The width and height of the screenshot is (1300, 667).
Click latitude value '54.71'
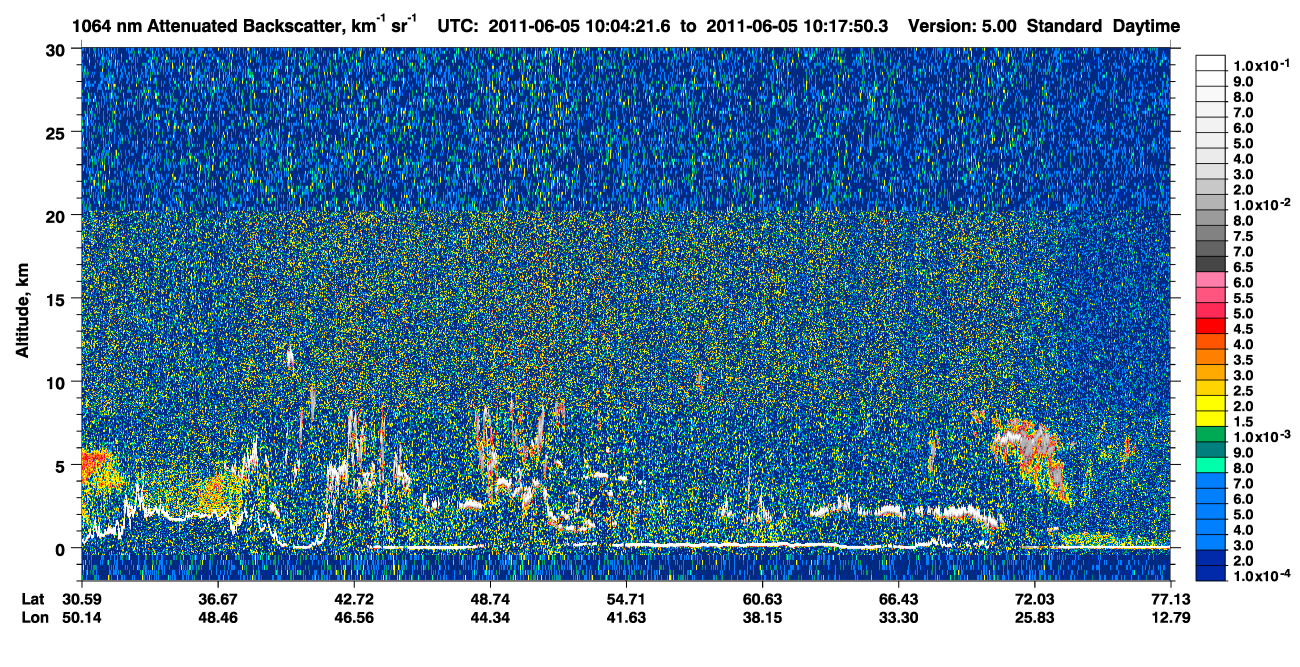[626, 598]
